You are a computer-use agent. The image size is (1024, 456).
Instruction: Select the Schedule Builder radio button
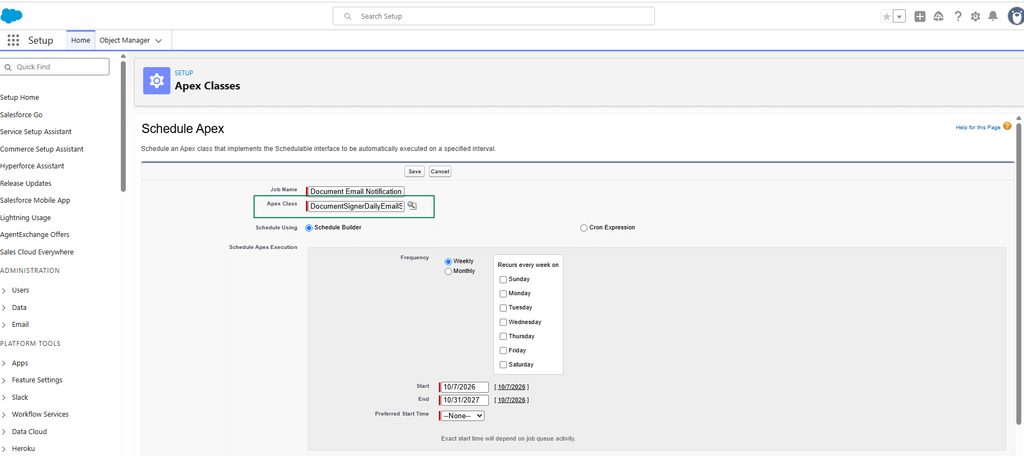point(310,228)
